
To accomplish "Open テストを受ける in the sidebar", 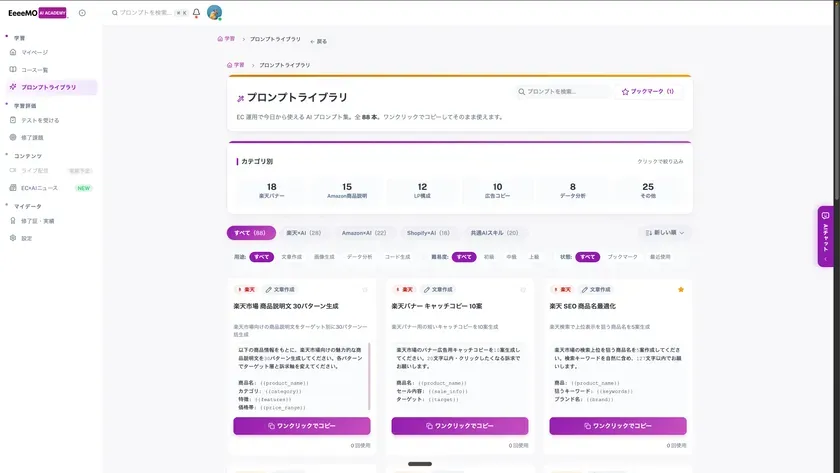I will (x=52, y=120).
